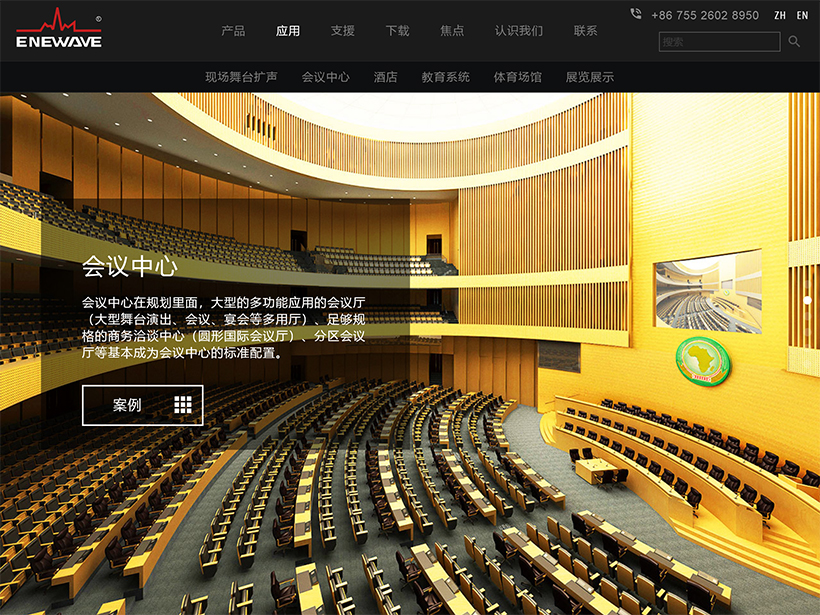Switch language to ZH
Screen dimensions: 820x615
pyautogui.click(x=780, y=16)
